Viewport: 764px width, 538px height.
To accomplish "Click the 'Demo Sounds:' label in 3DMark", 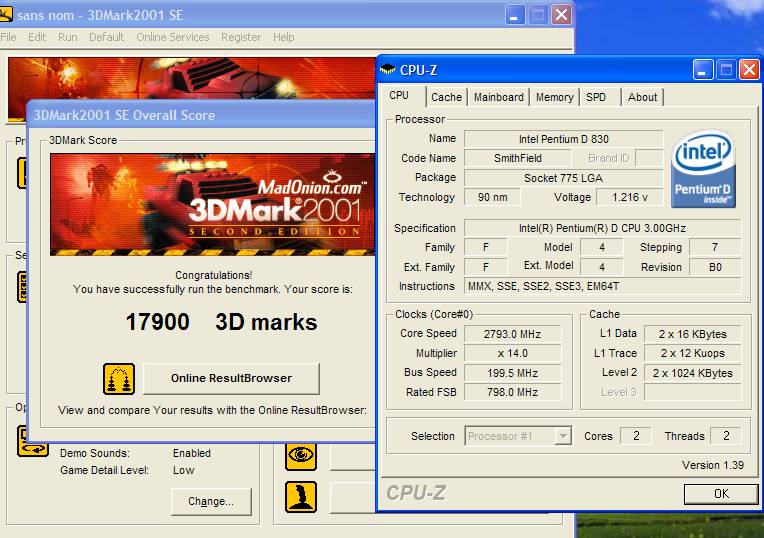I will 95,453.
